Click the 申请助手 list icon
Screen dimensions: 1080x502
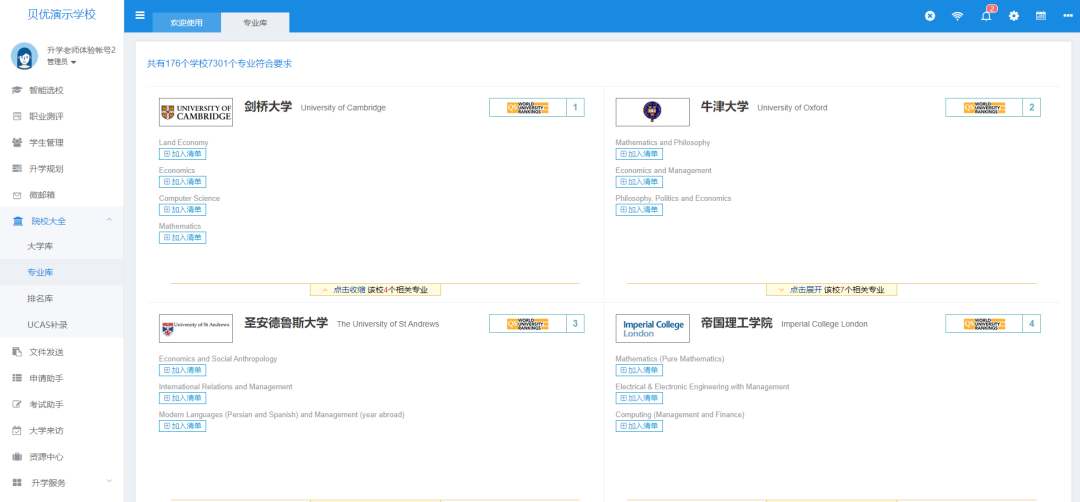pos(17,378)
